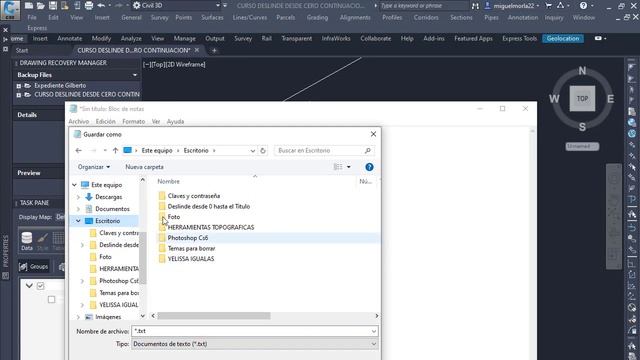The height and width of the screenshot is (360, 640).
Task: Open the Edición menu in Bloc de notas
Action: click(105, 122)
